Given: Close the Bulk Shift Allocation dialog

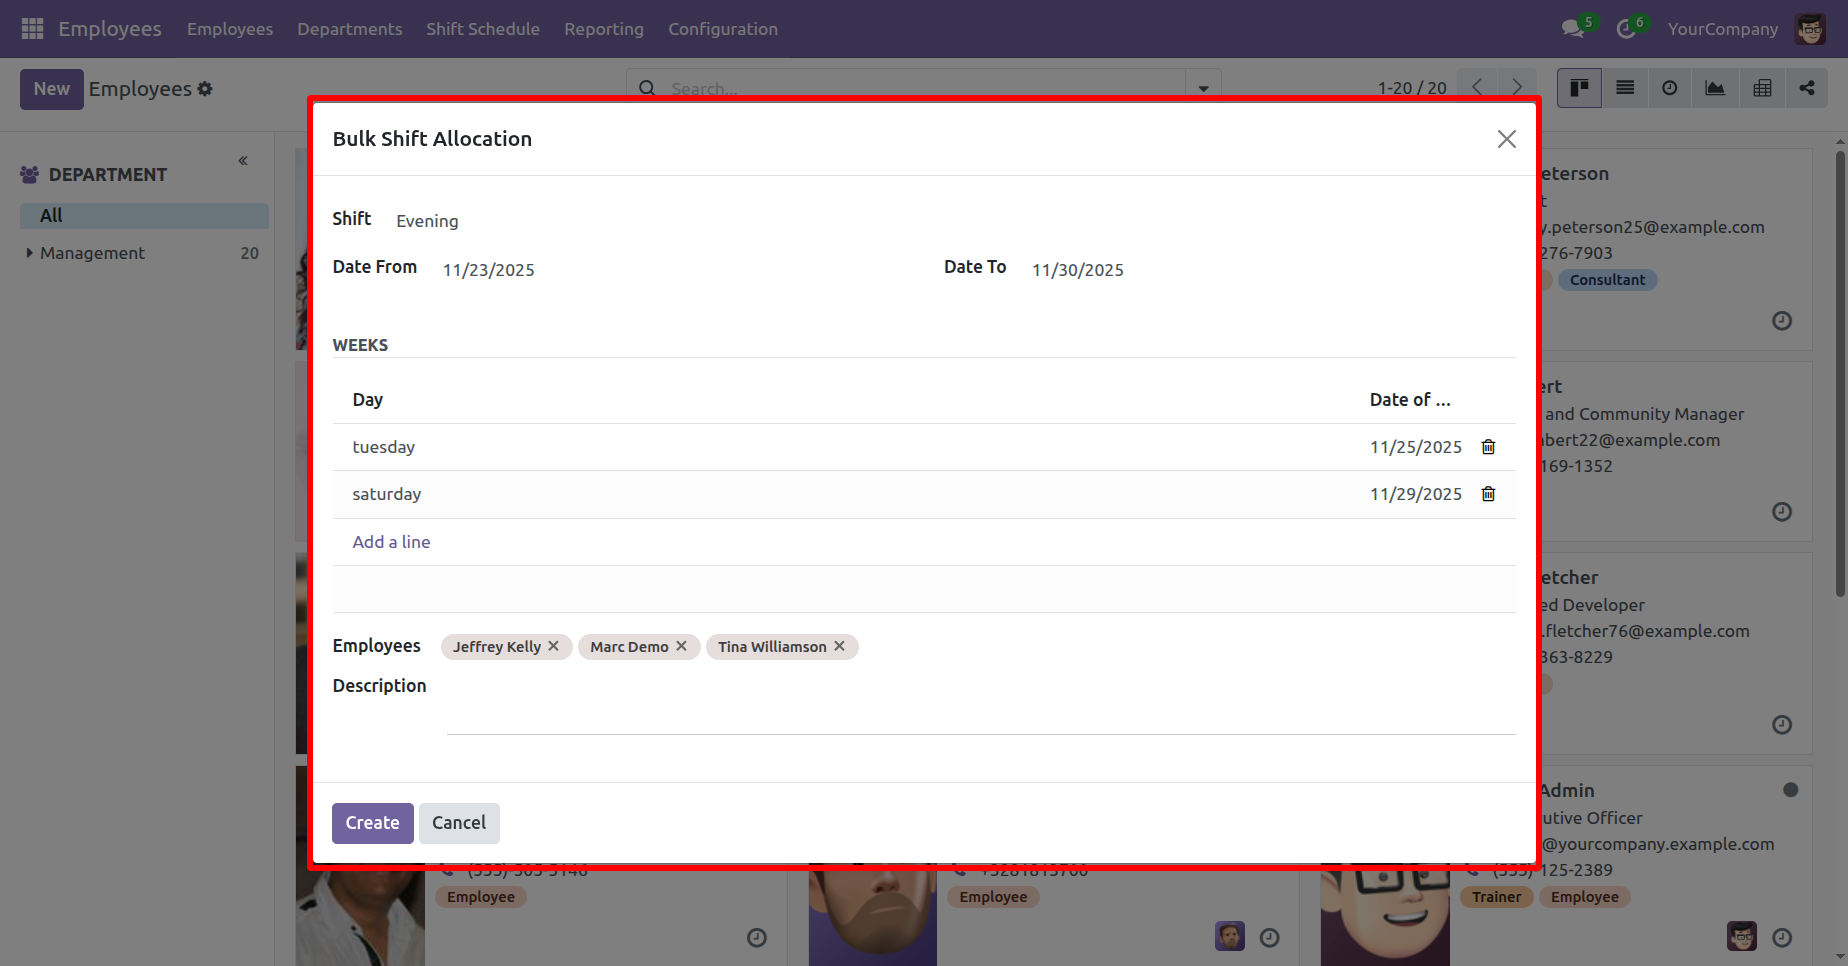Looking at the screenshot, I should [1506, 139].
